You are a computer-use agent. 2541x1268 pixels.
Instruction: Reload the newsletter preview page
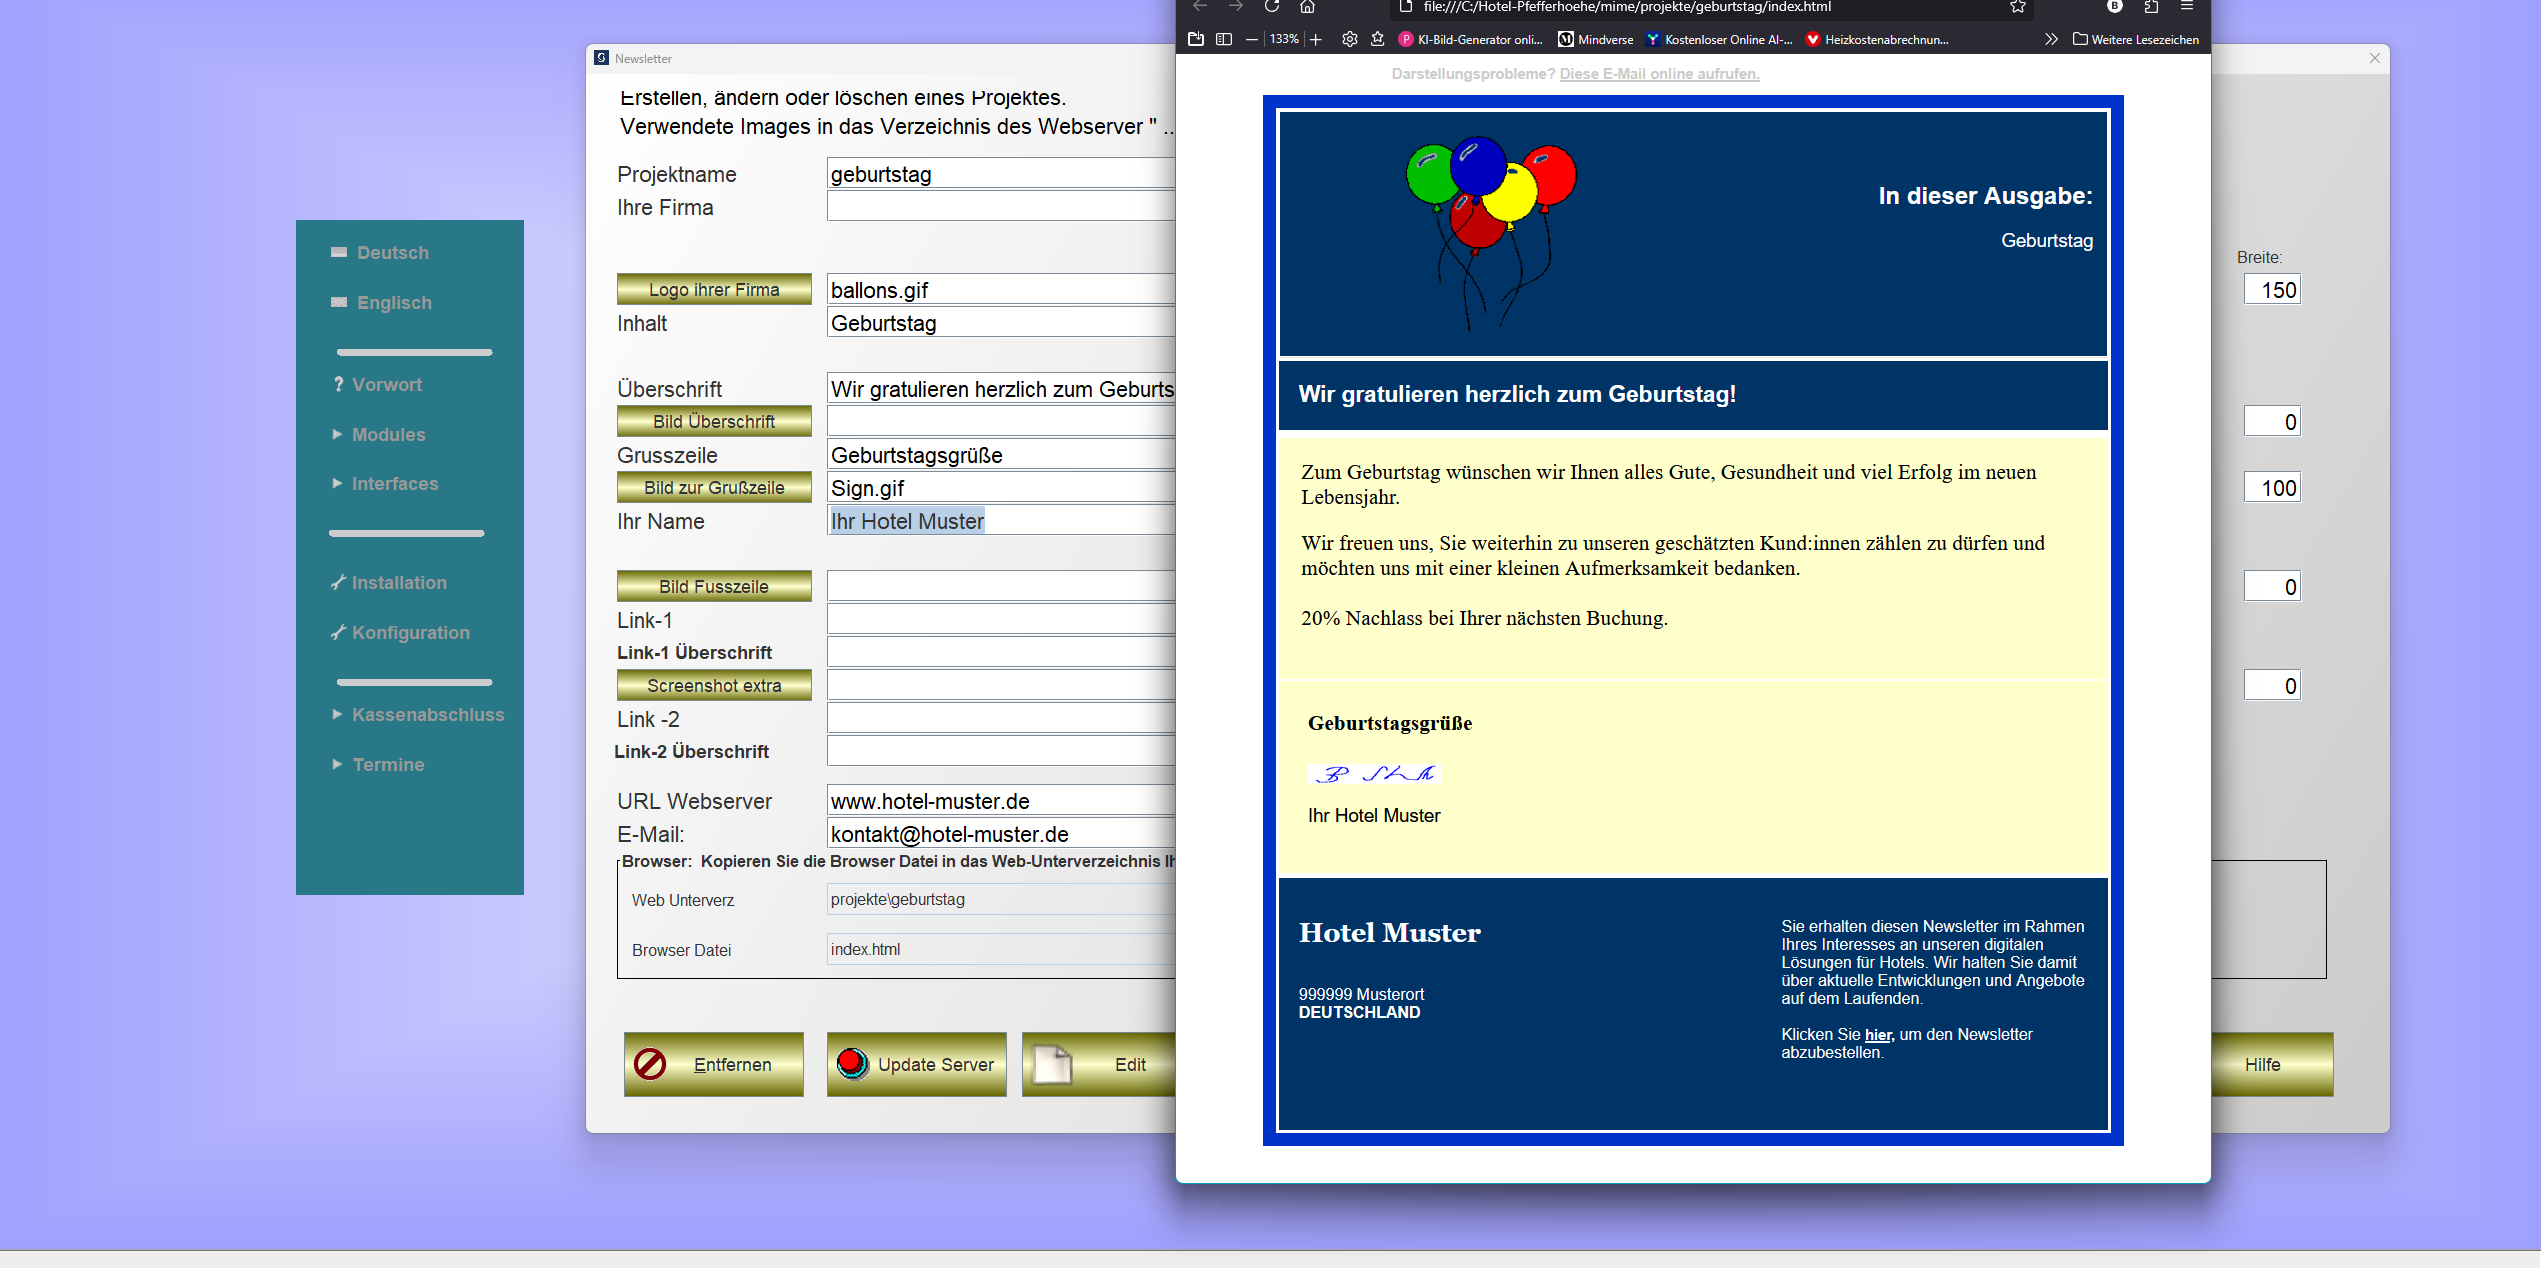click(x=1271, y=8)
